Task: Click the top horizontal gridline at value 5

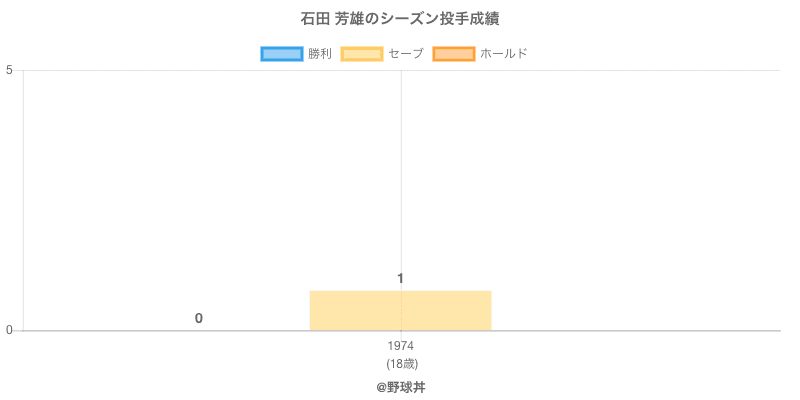Action: 600,70
